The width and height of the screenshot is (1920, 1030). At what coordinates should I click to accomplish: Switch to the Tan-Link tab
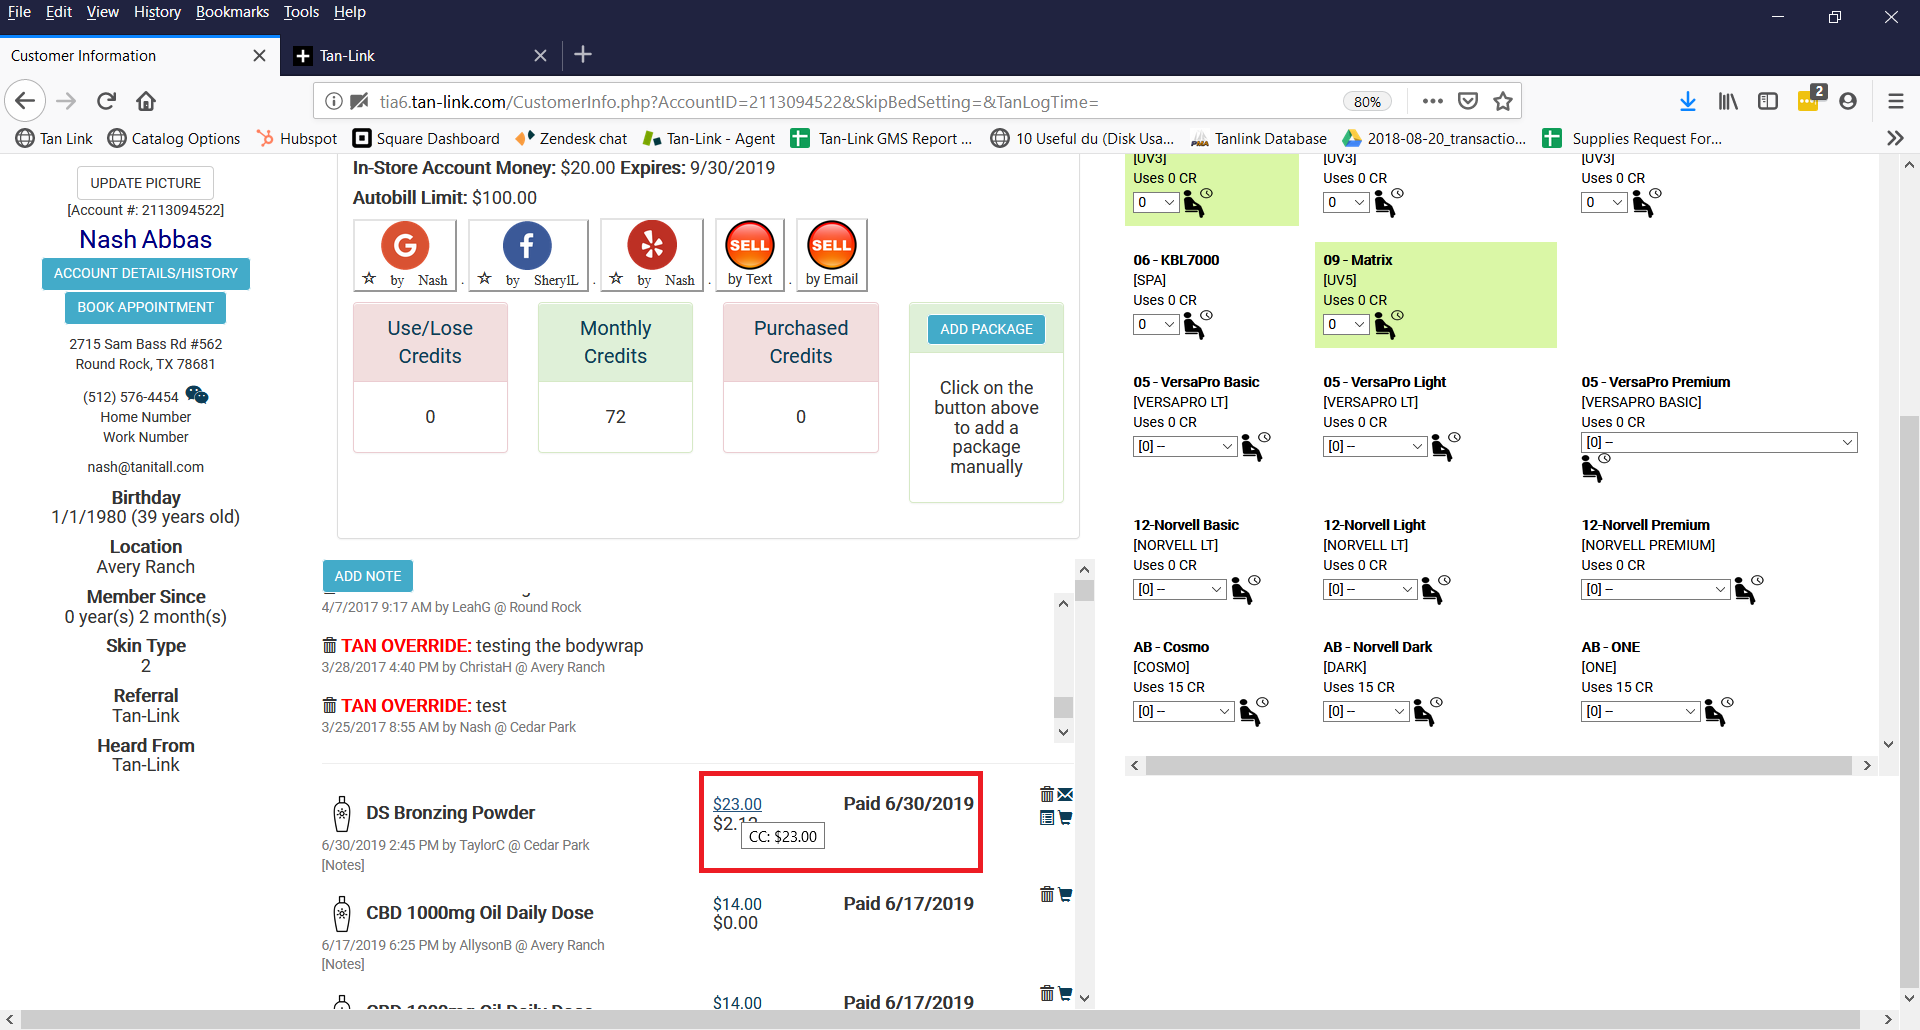[x=420, y=55]
